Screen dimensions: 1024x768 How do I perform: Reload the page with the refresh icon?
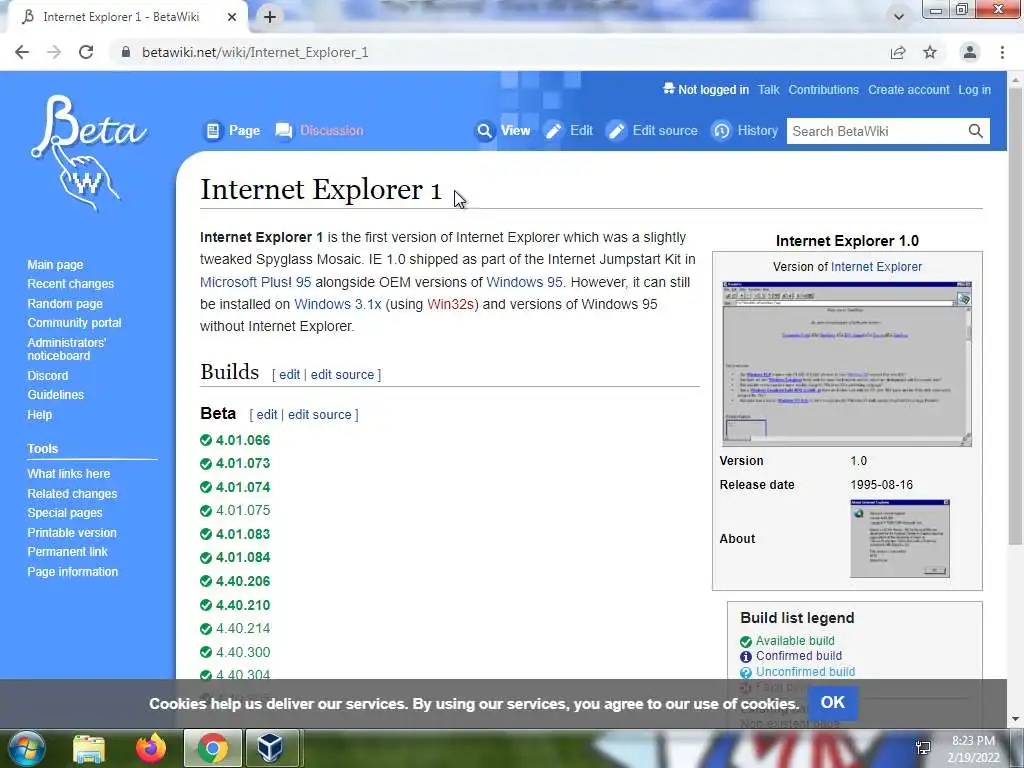(86, 52)
